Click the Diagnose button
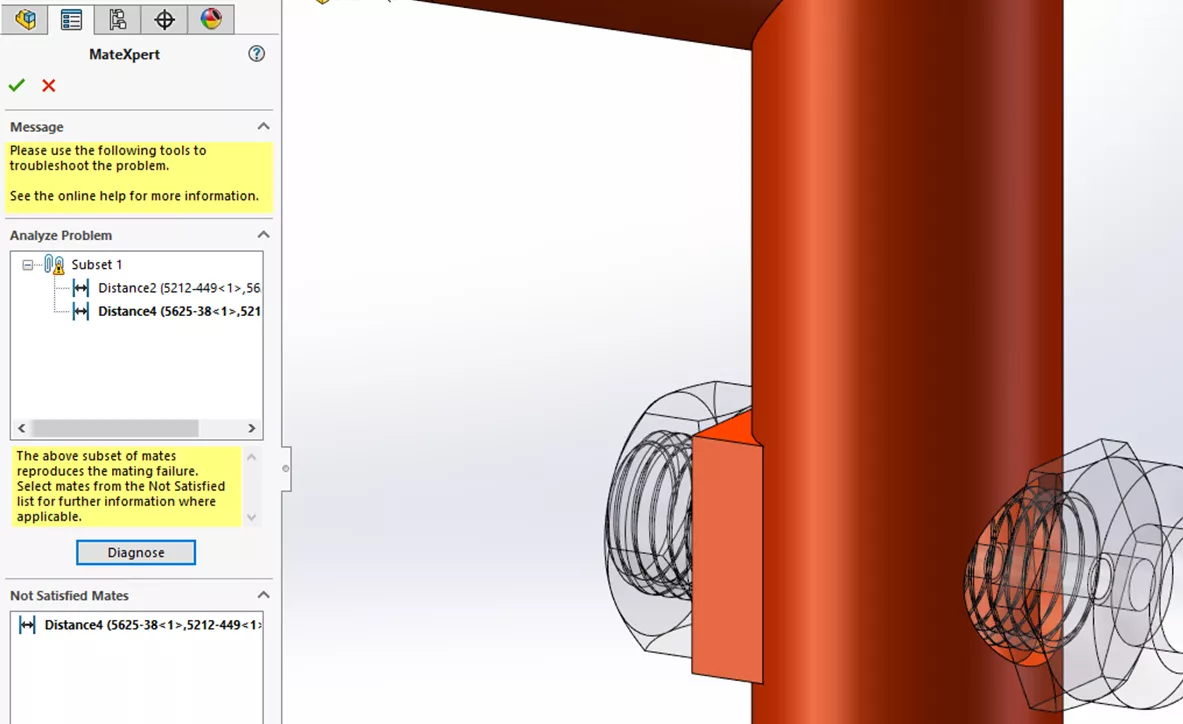The width and height of the screenshot is (1183, 724). click(136, 552)
